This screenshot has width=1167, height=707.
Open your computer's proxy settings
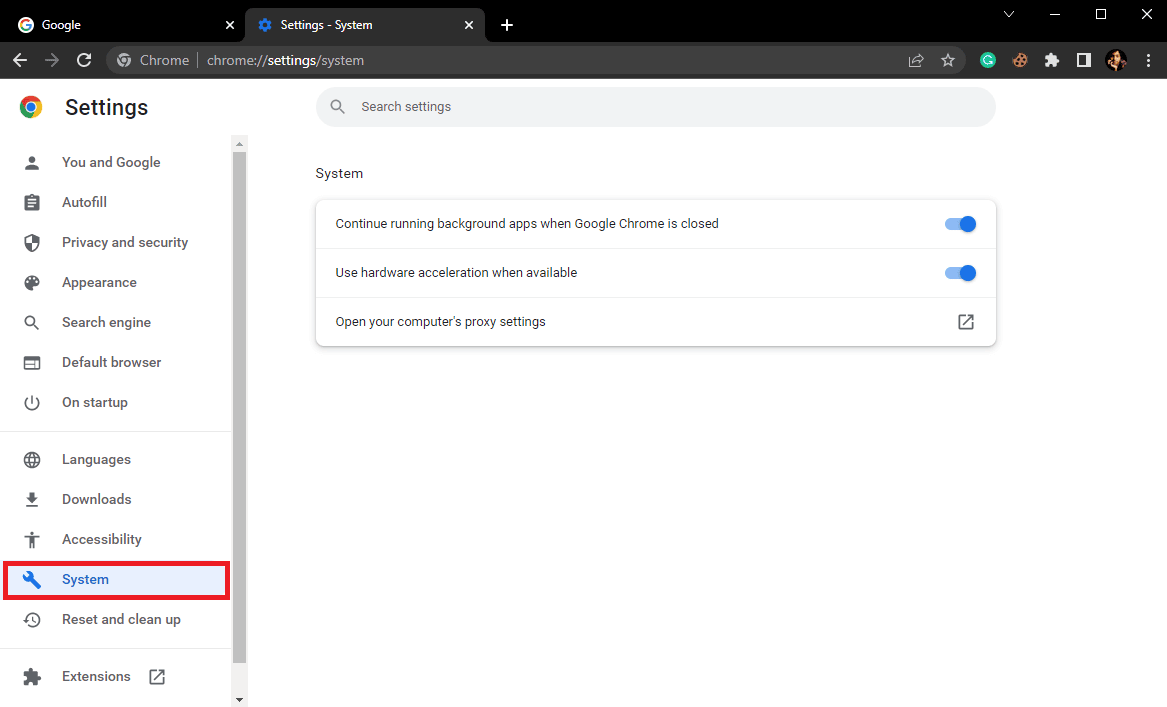point(656,322)
